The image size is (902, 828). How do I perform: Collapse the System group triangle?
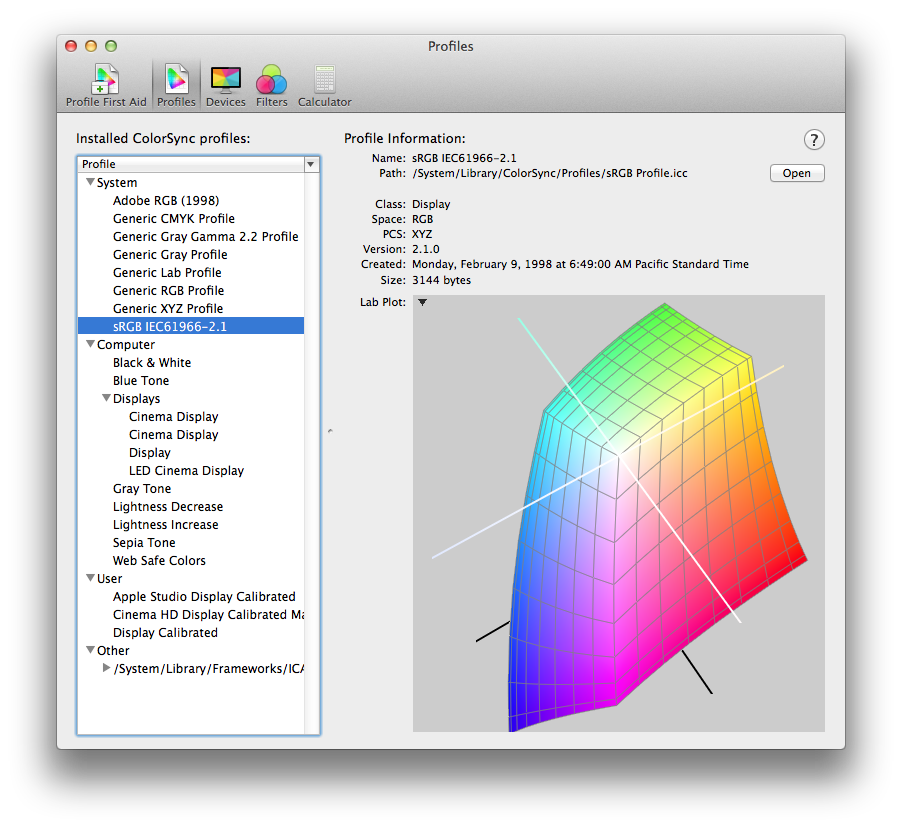tap(90, 183)
